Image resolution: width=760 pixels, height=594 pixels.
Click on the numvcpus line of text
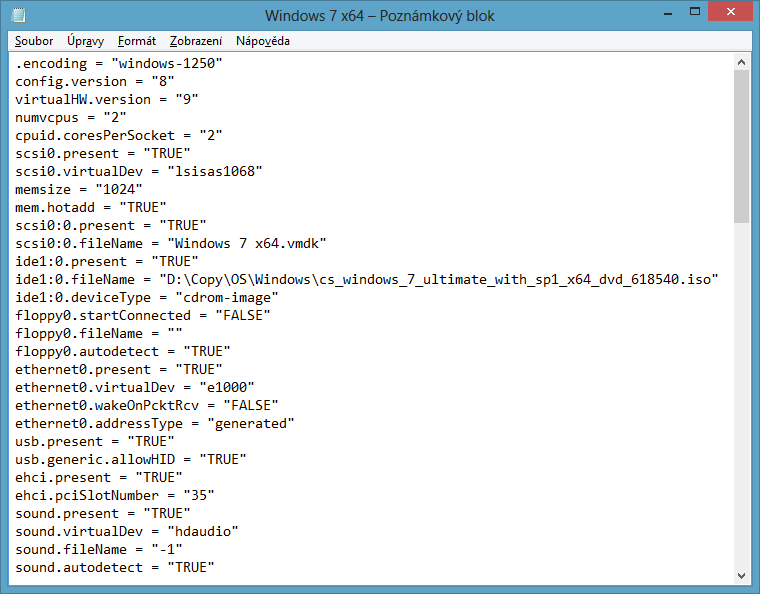70,117
